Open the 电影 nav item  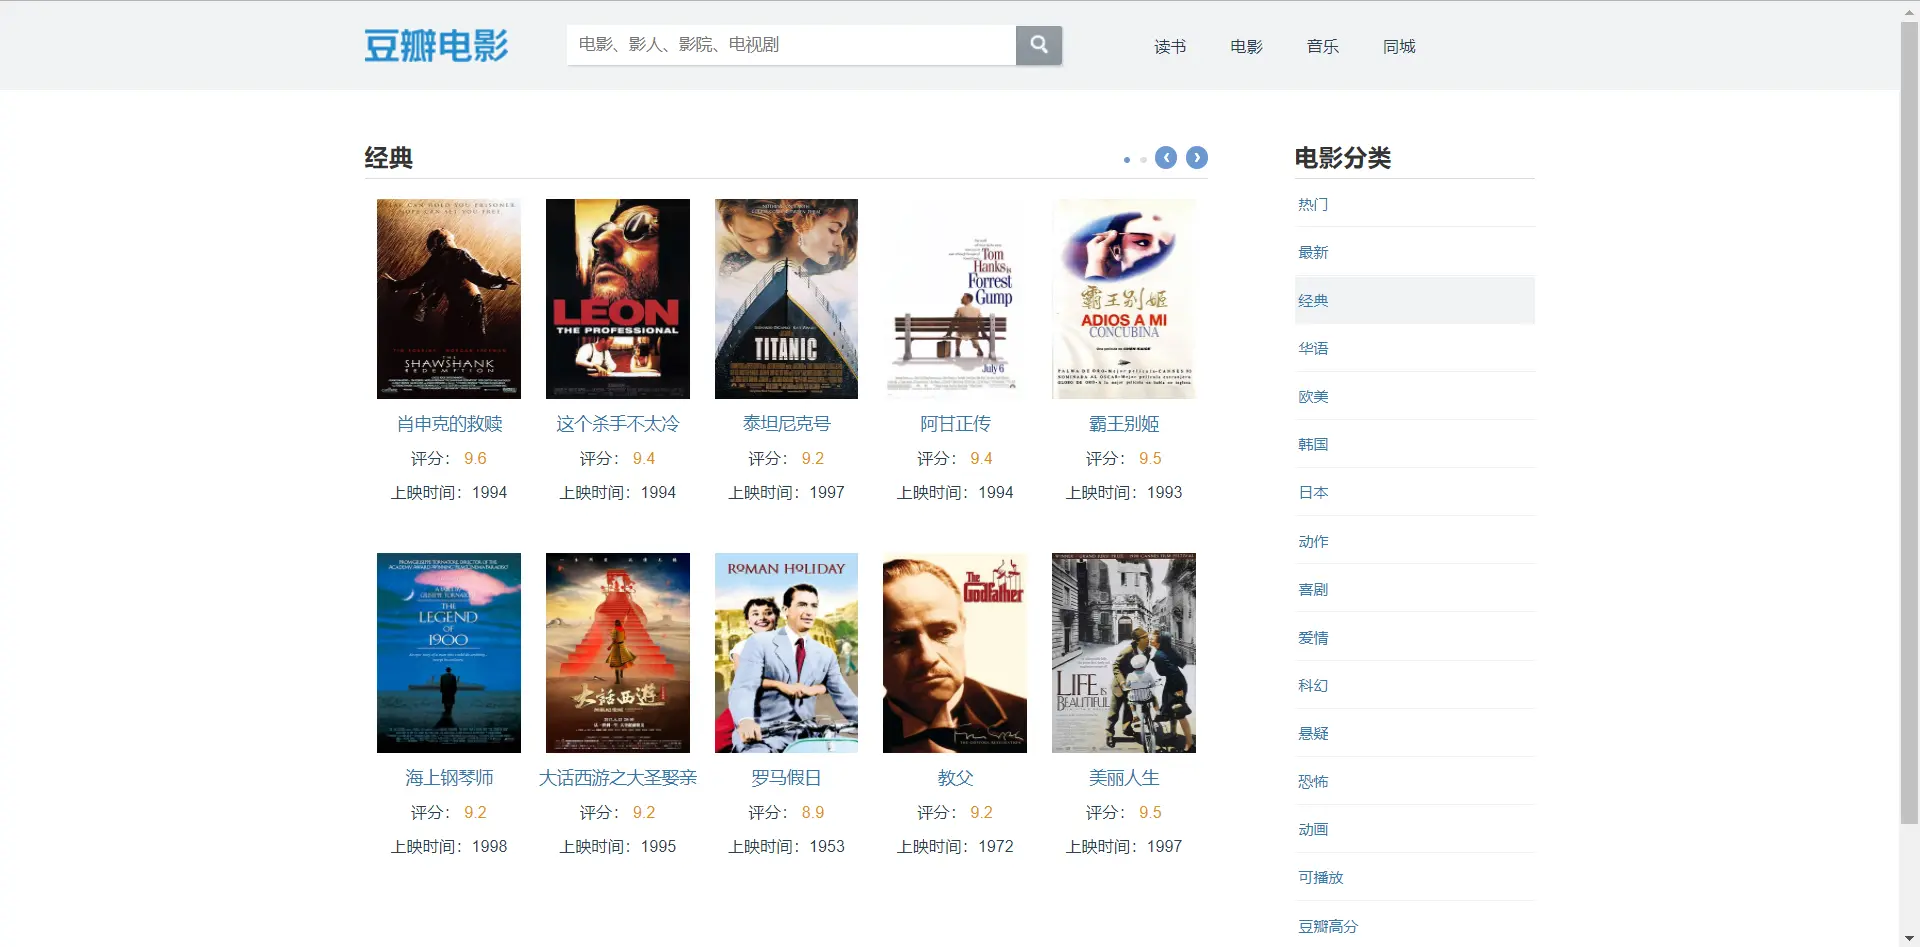point(1246,46)
